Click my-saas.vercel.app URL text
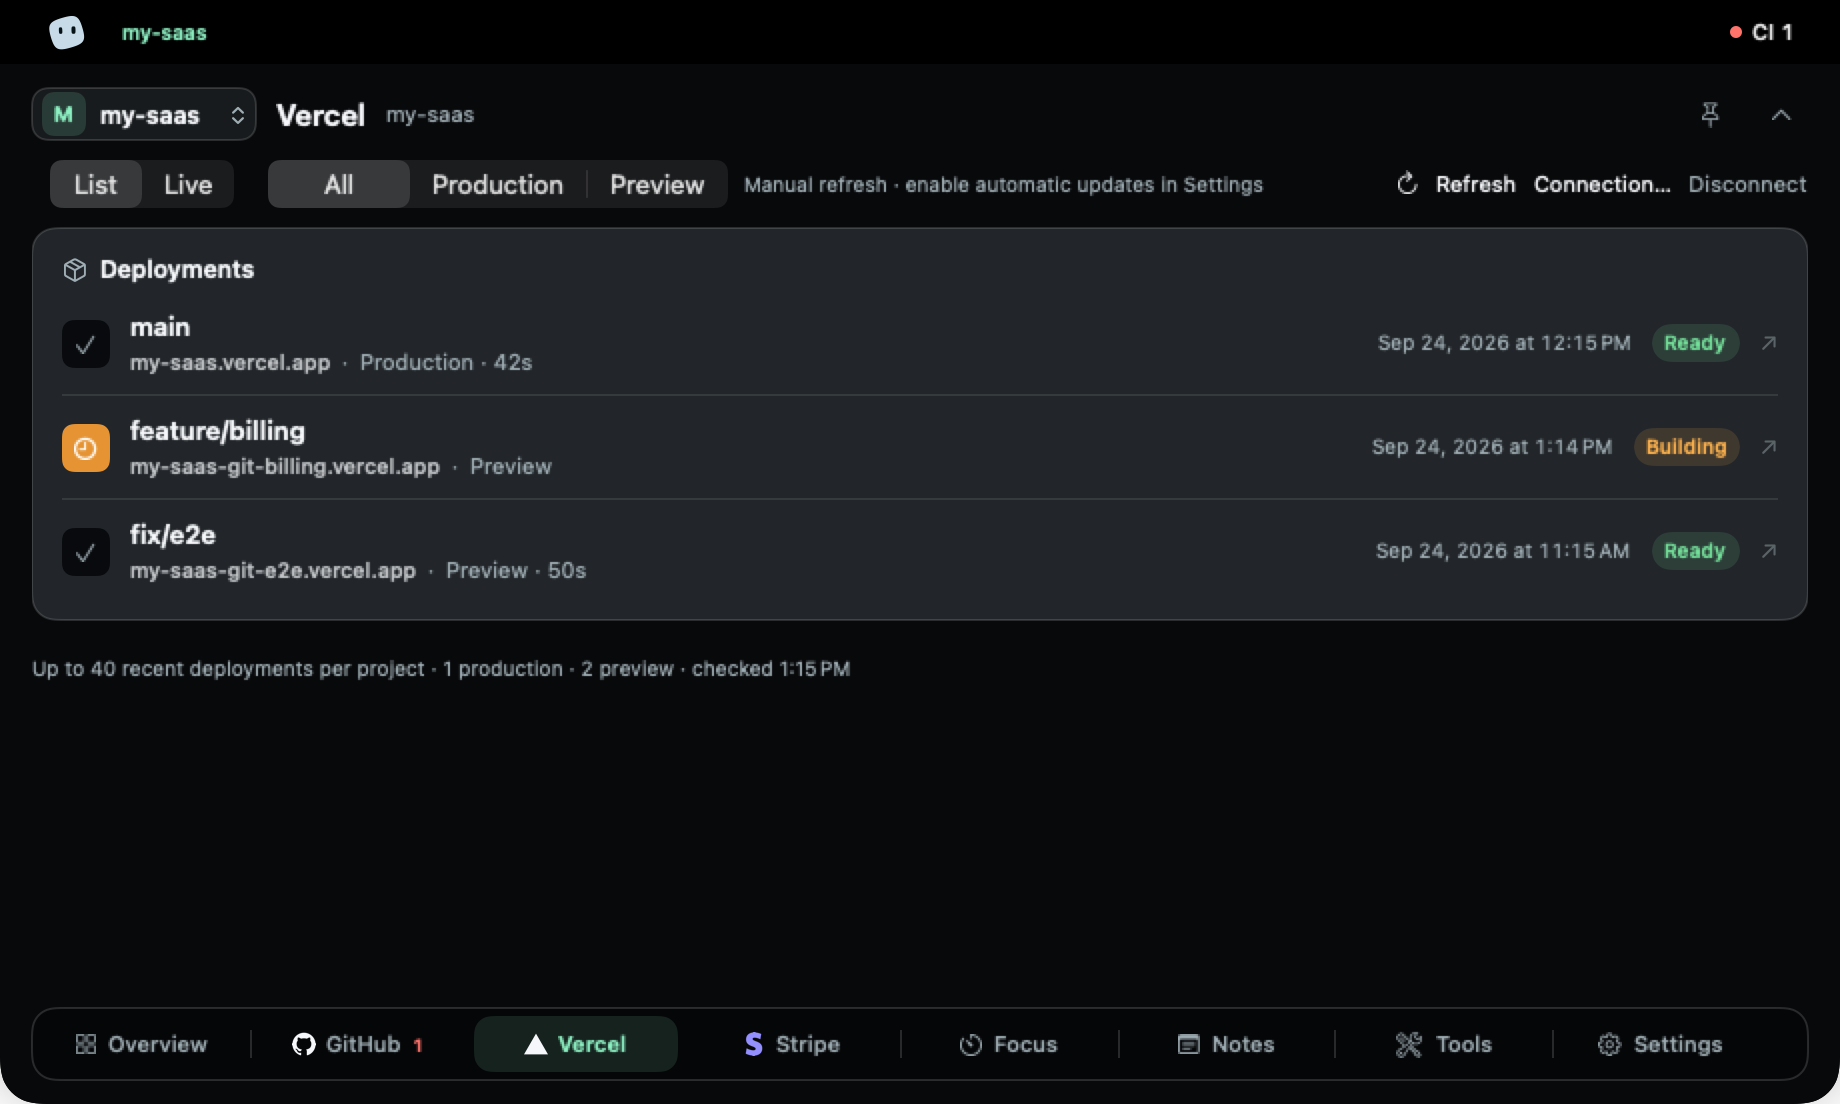 tap(230, 363)
